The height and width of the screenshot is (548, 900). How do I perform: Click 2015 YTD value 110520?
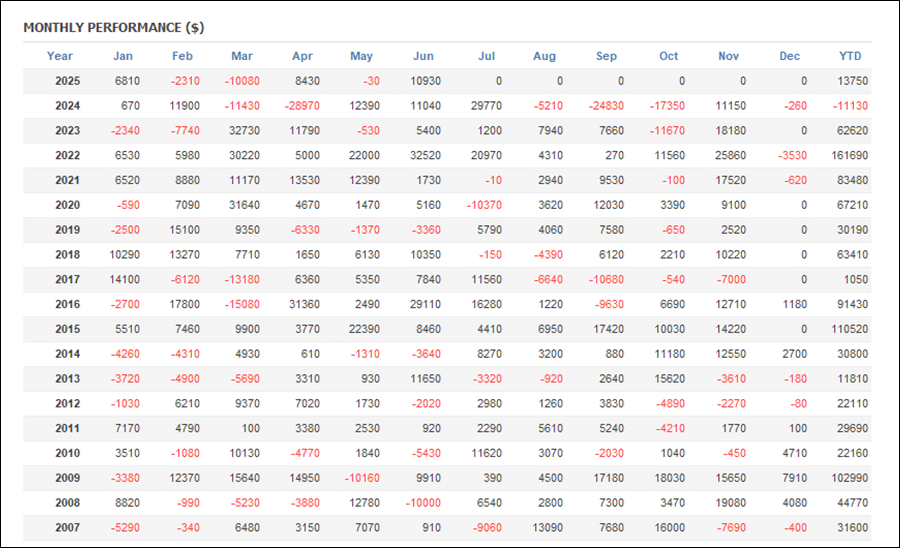click(x=850, y=329)
